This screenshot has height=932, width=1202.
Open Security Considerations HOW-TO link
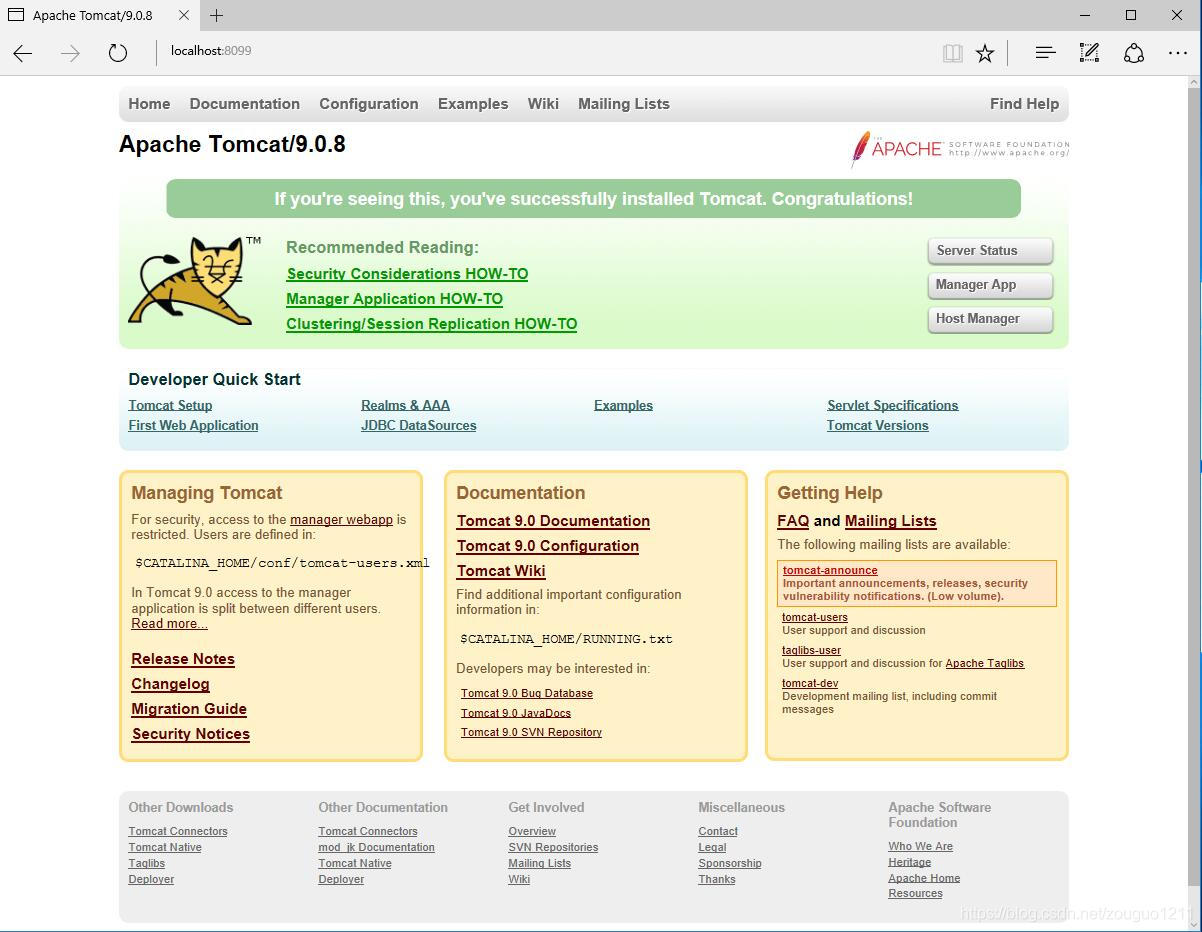click(x=407, y=274)
